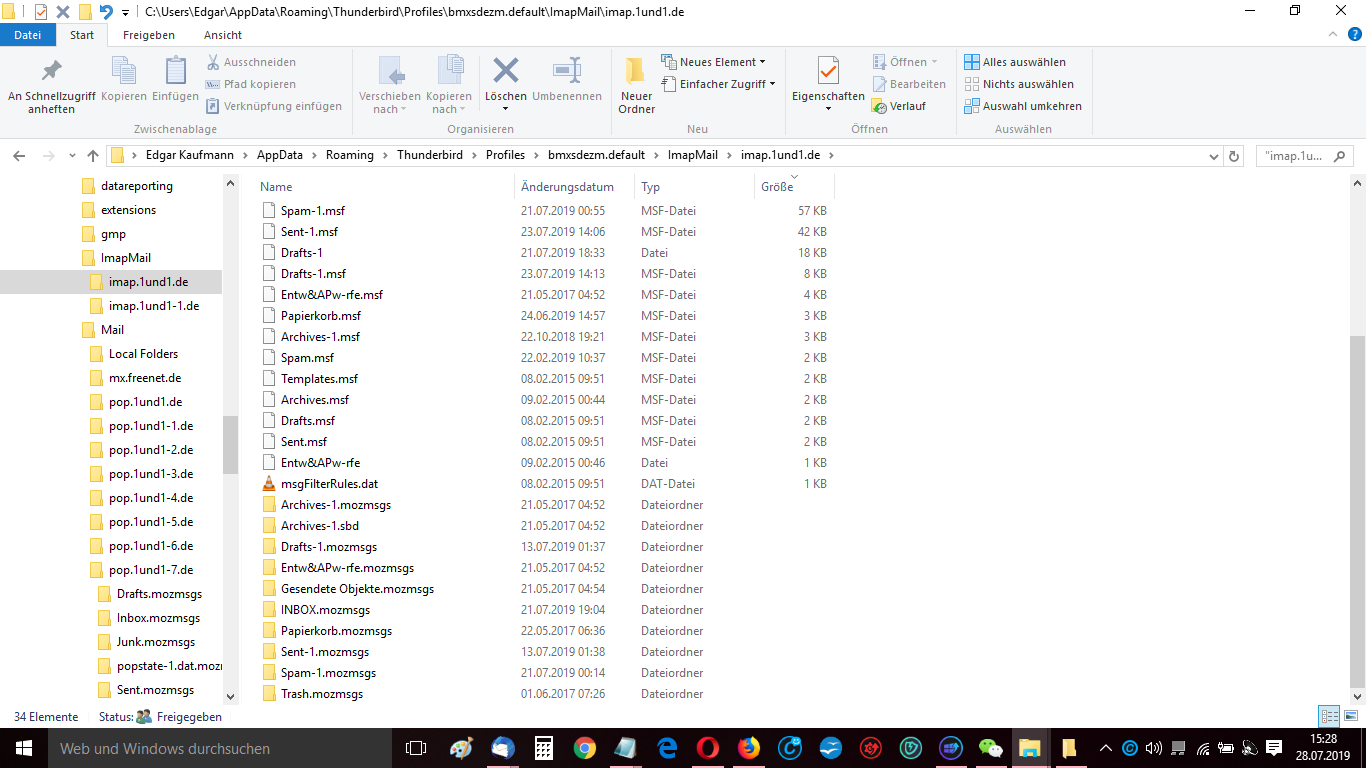Open Firefox from the Windows taskbar

pyautogui.click(x=748, y=748)
